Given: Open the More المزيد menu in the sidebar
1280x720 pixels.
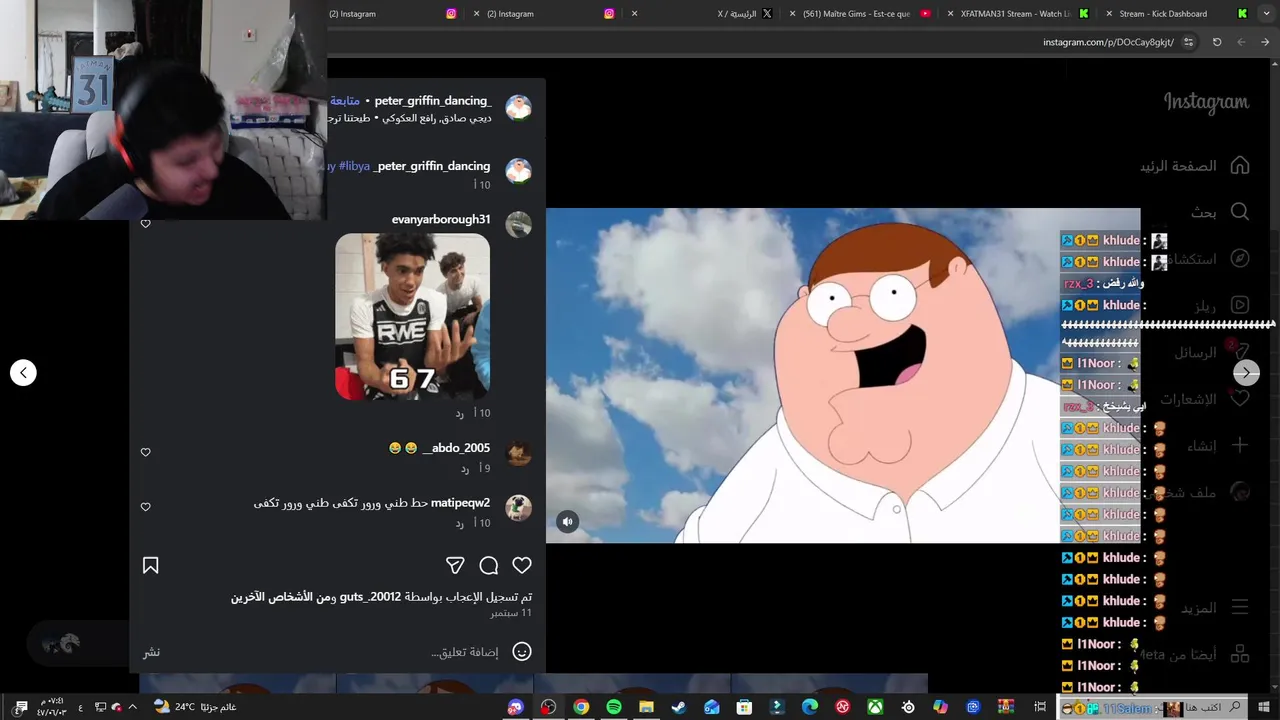Looking at the screenshot, I should (1215, 608).
